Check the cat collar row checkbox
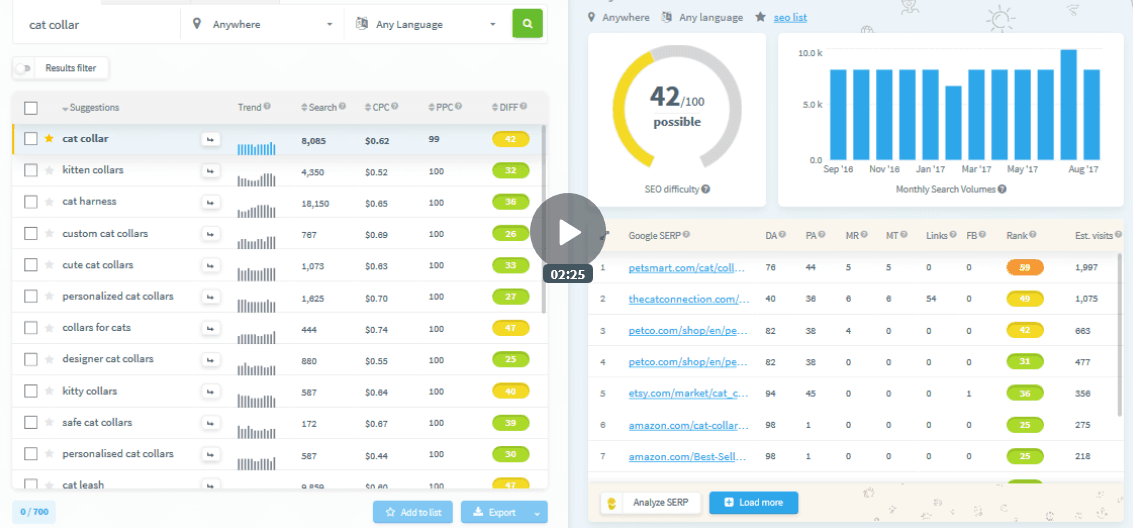Image resolution: width=1133 pixels, height=528 pixels. (x=30, y=139)
